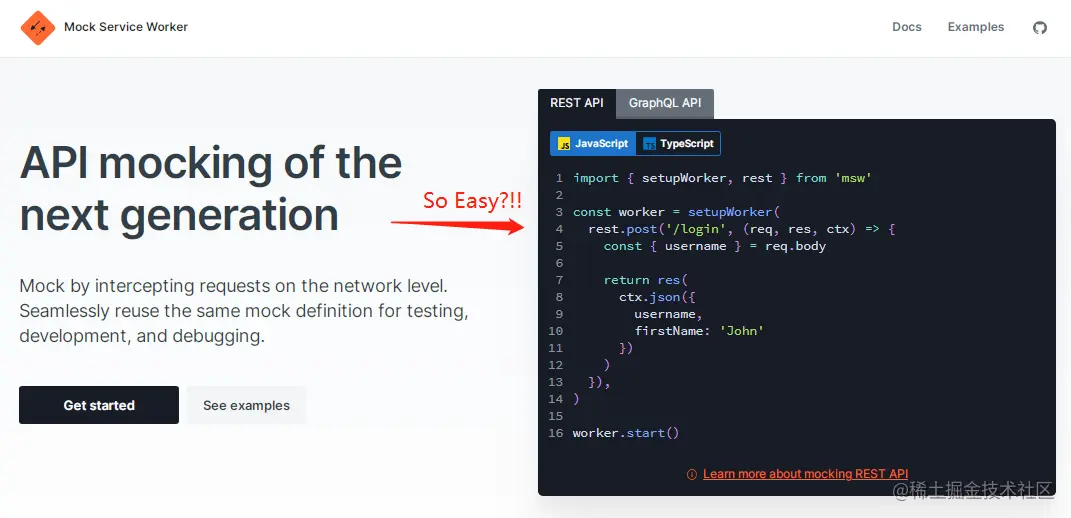
Task: Click the firstName: 'John' code line
Action: pyautogui.click(x=699, y=331)
